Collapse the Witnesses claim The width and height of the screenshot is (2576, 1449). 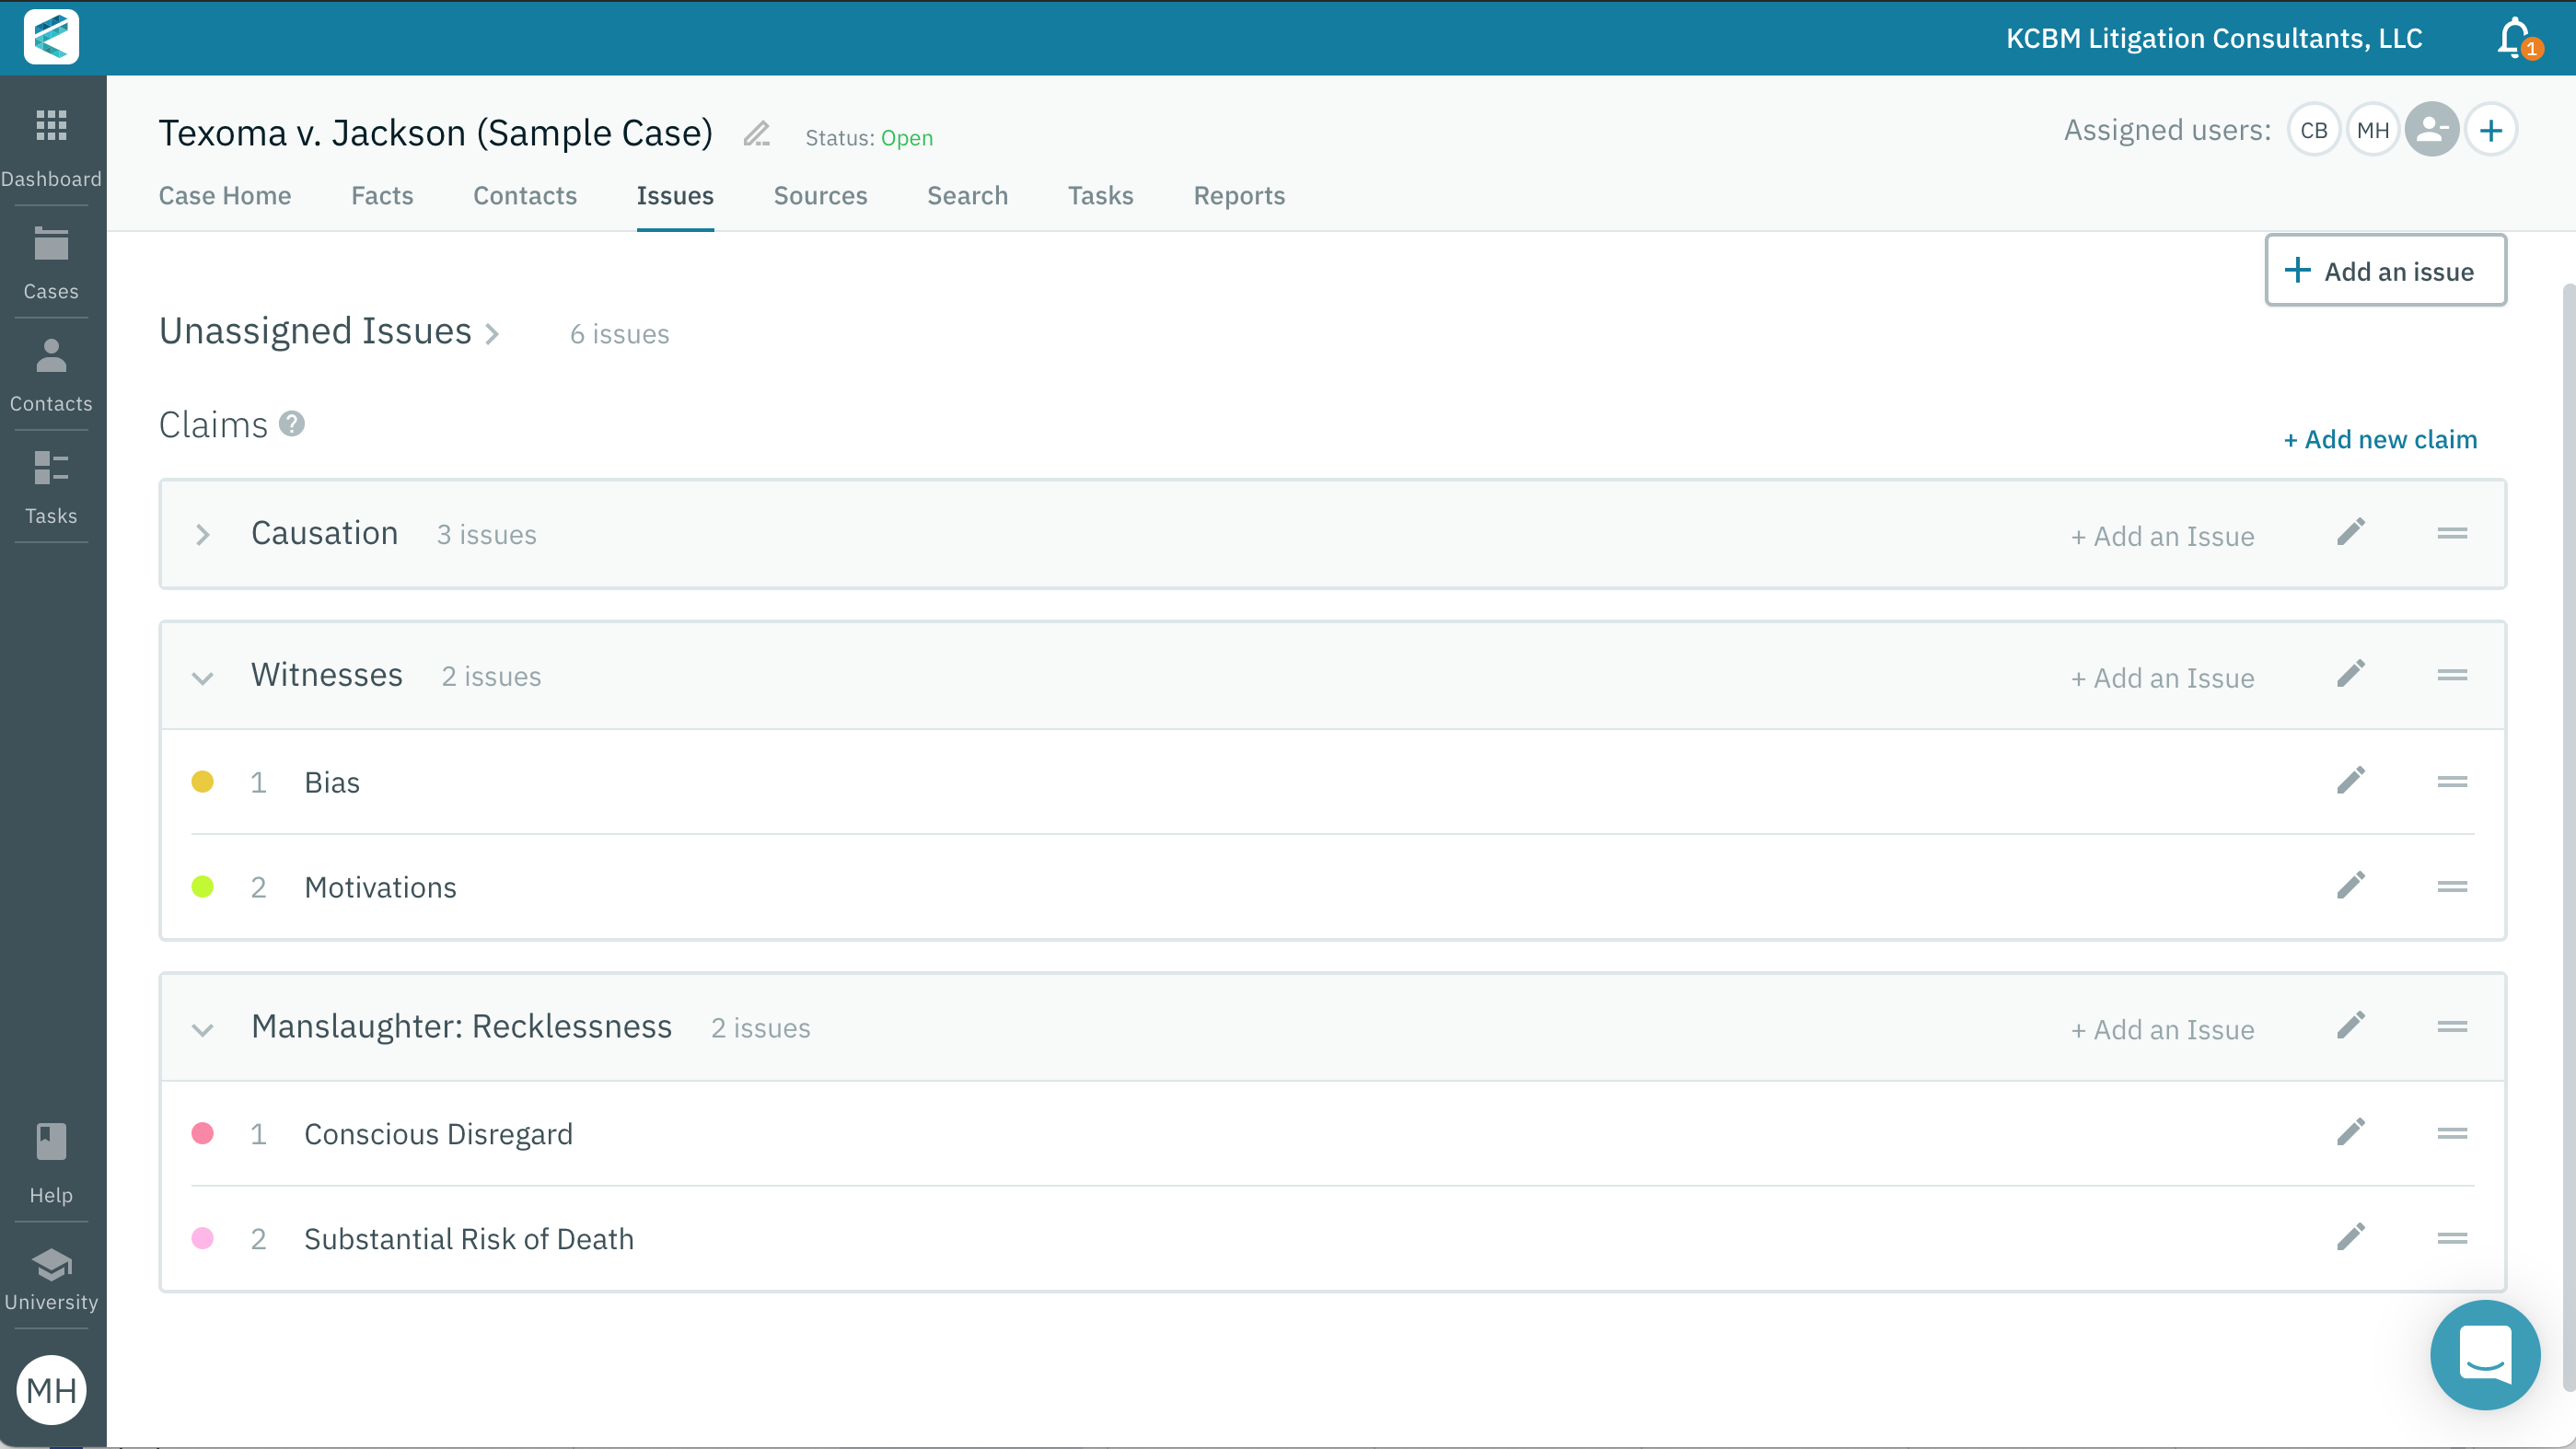pos(203,677)
